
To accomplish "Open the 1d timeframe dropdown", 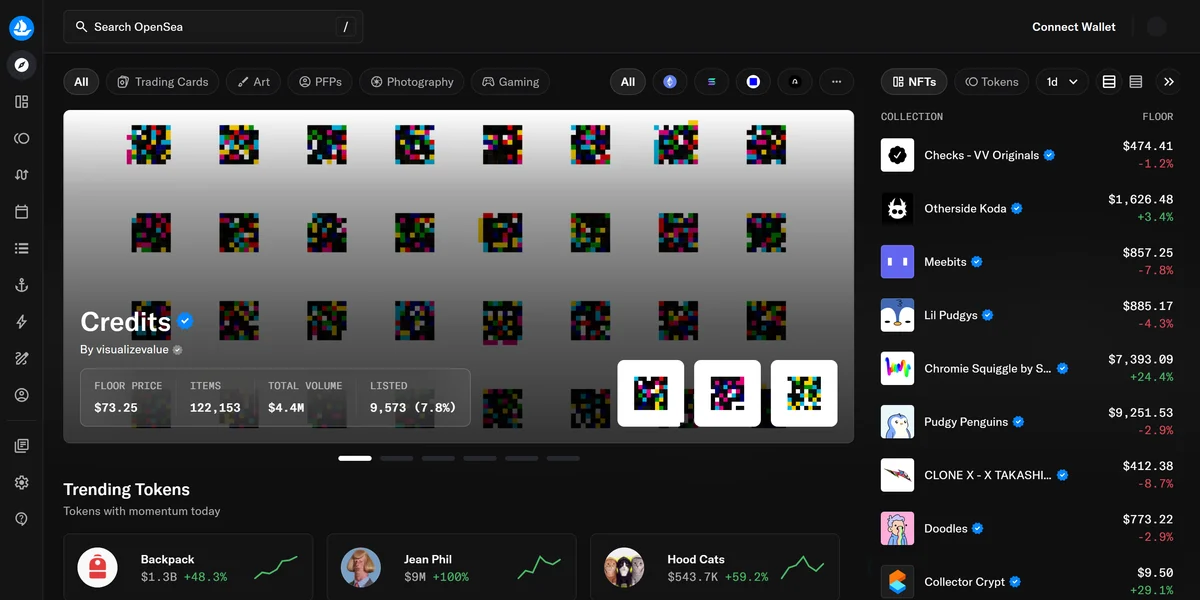I will [x=1062, y=82].
